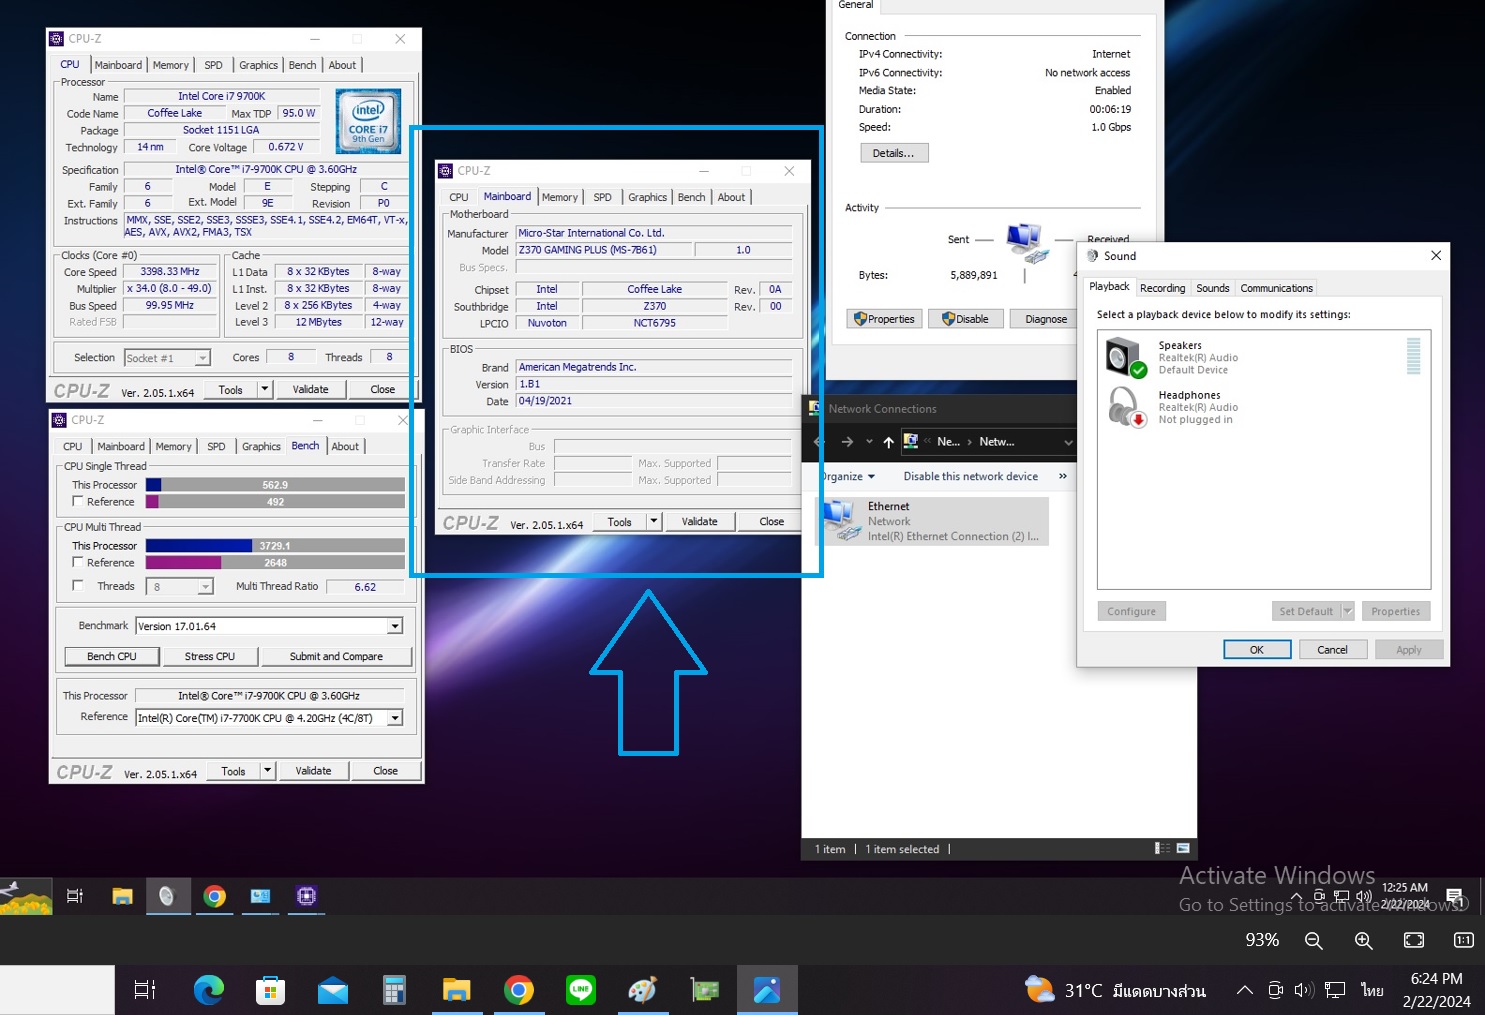The height and width of the screenshot is (1015, 1485).
Task: Expand Tools arrow in the Mainboard CPU-Z window
Action: click(x=653, y=521)
